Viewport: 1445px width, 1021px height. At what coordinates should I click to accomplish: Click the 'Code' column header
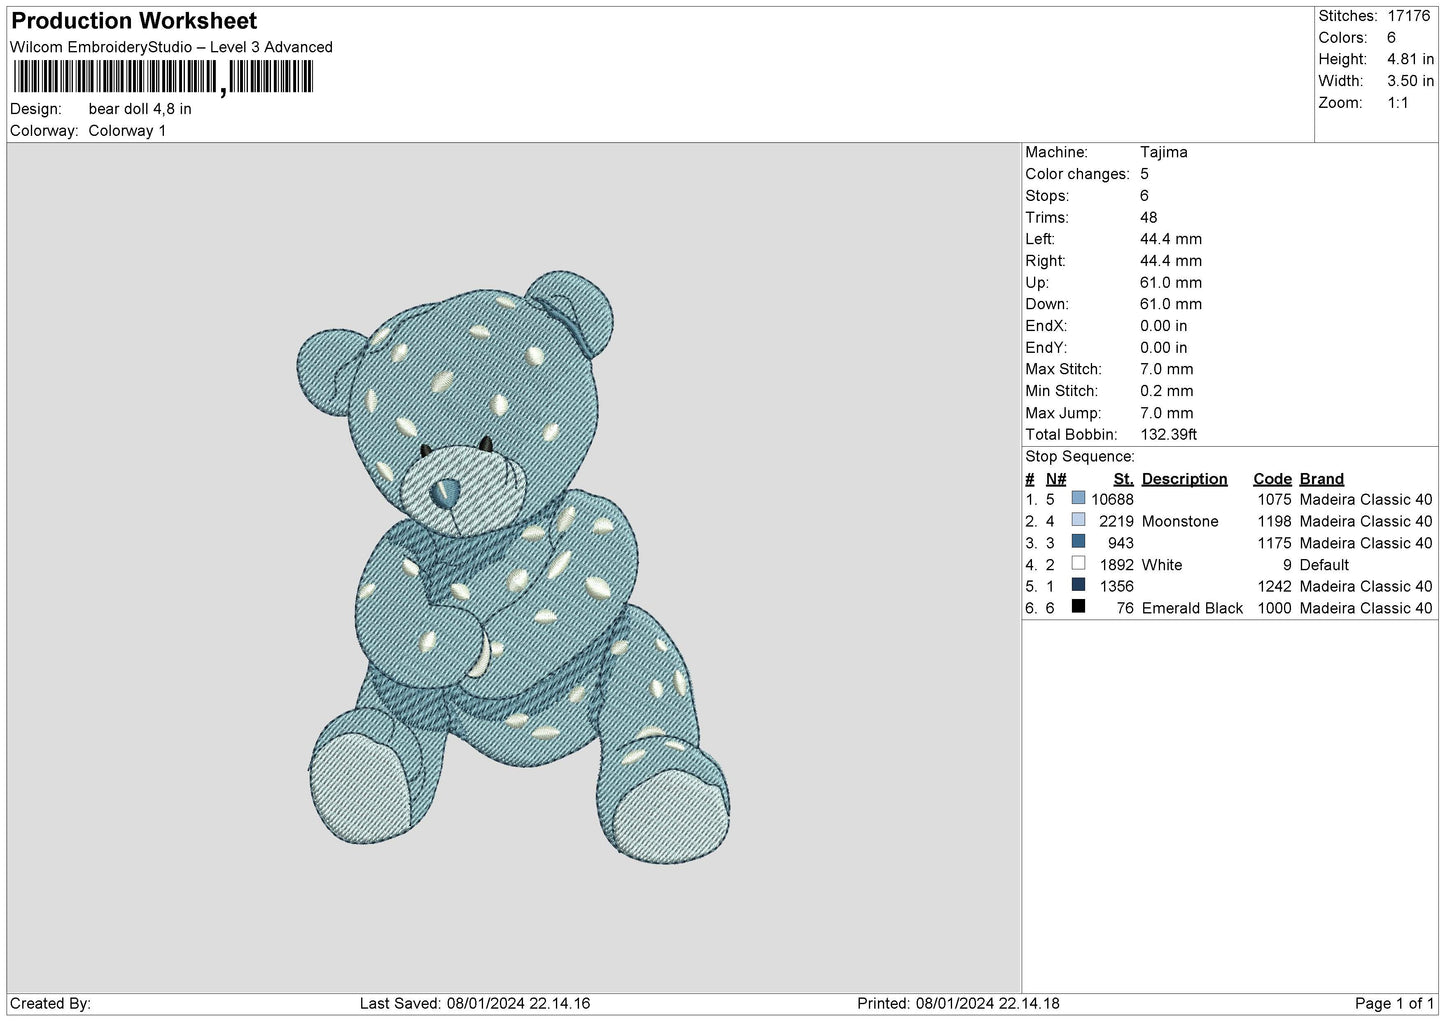click(1273, 479)
